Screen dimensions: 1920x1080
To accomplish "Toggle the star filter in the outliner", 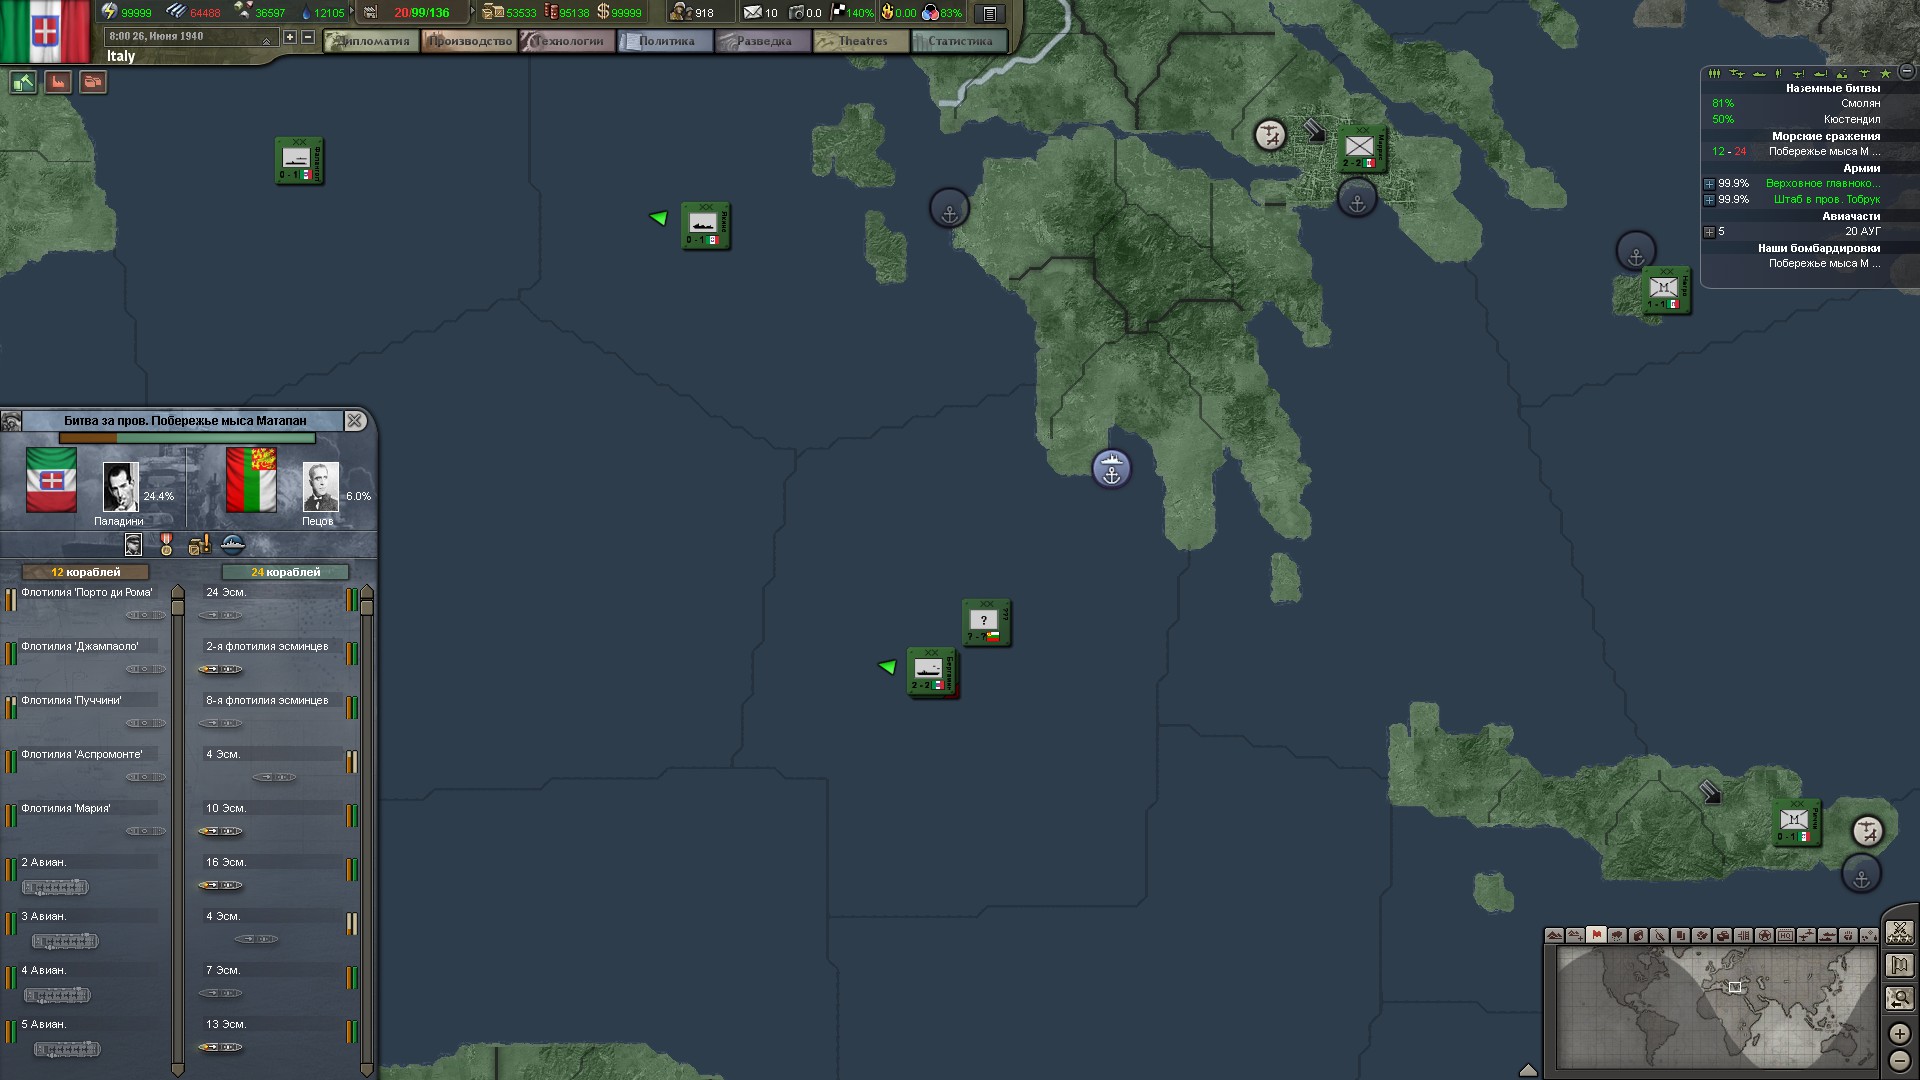I will pyautogui.click(x=1885, y=74).
